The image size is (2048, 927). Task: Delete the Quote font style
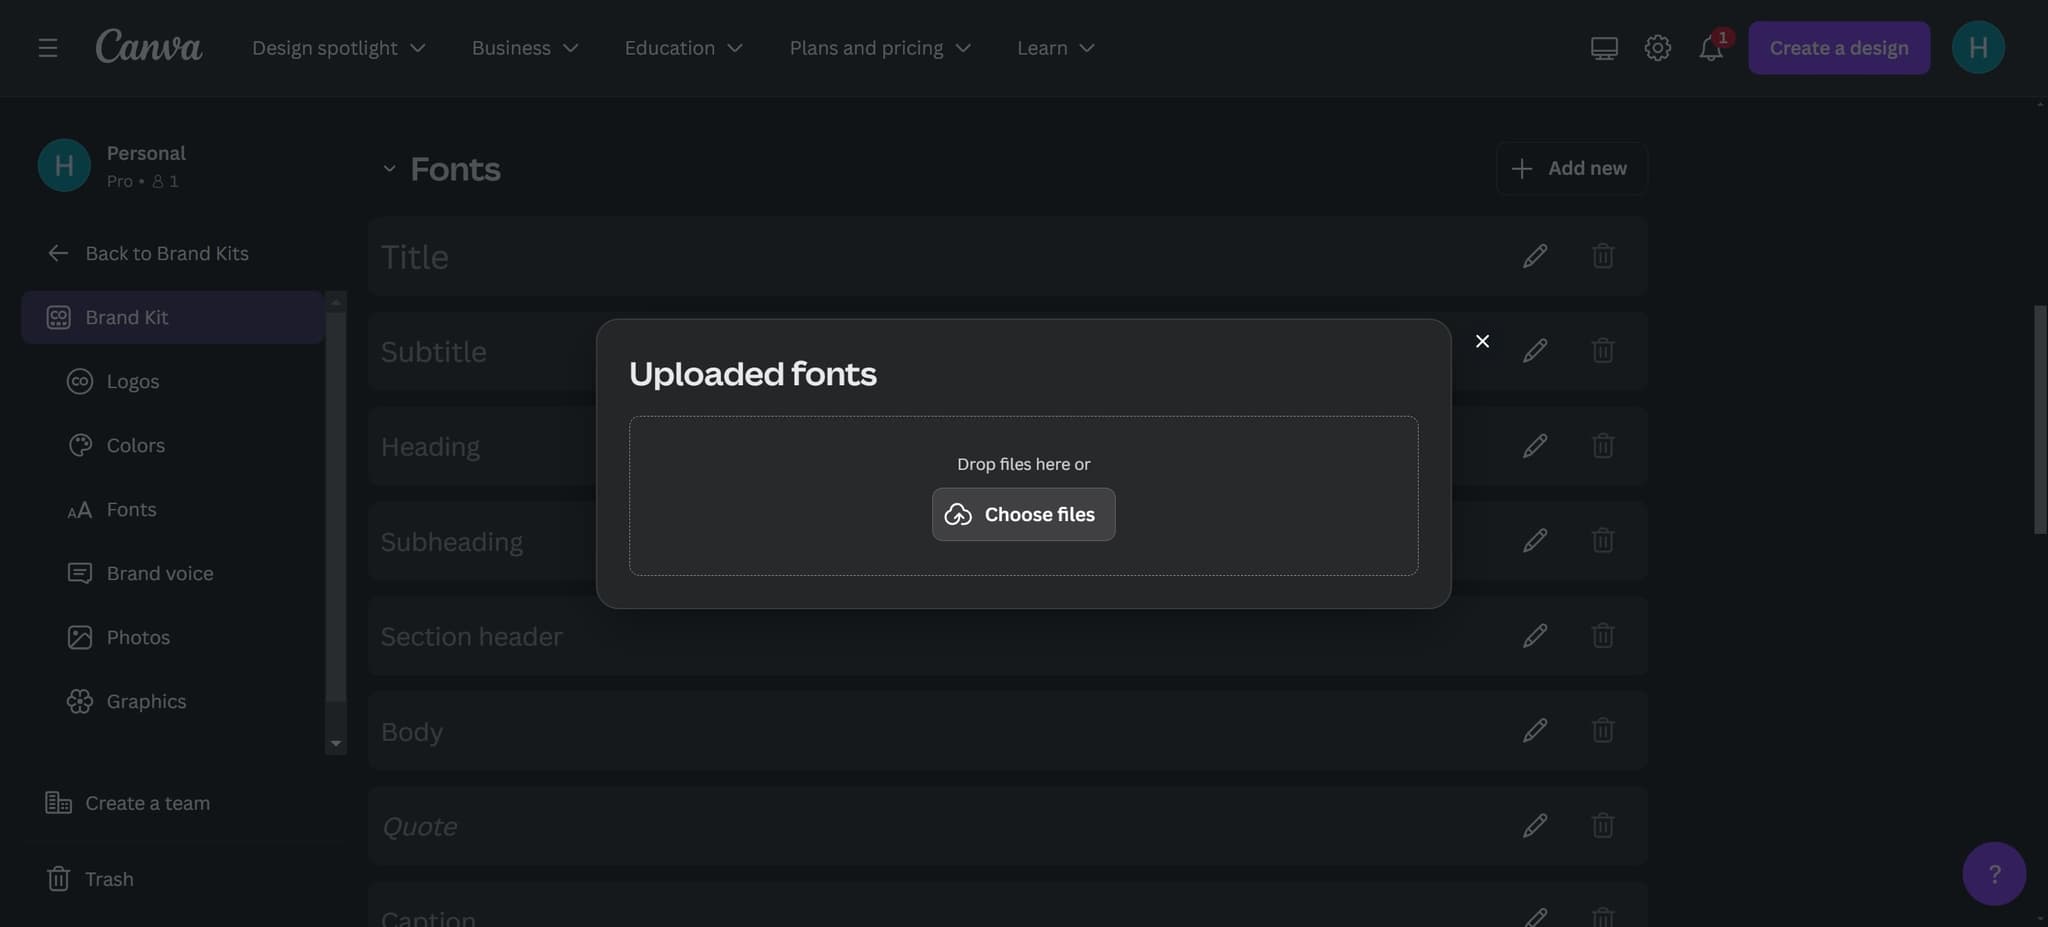pos(1603,825)
